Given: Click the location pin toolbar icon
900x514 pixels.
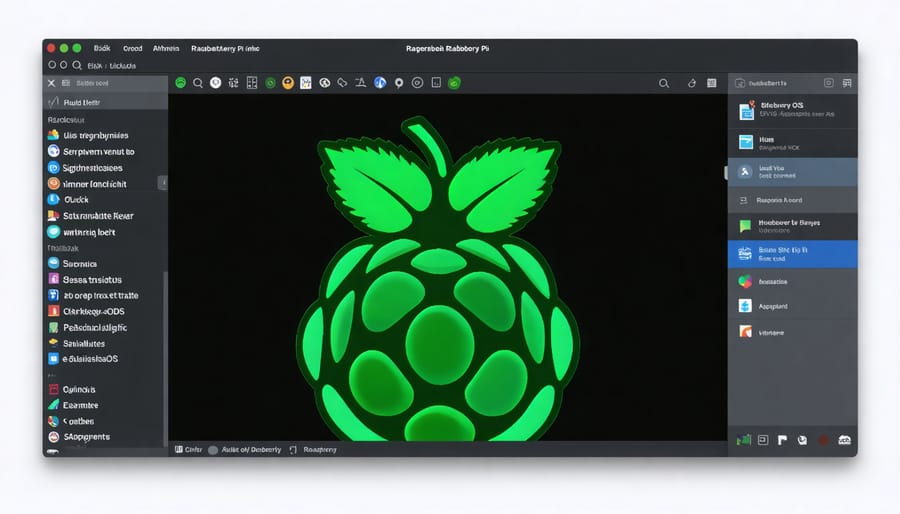Looking at the screenshot, I should [x=399, y=83].
